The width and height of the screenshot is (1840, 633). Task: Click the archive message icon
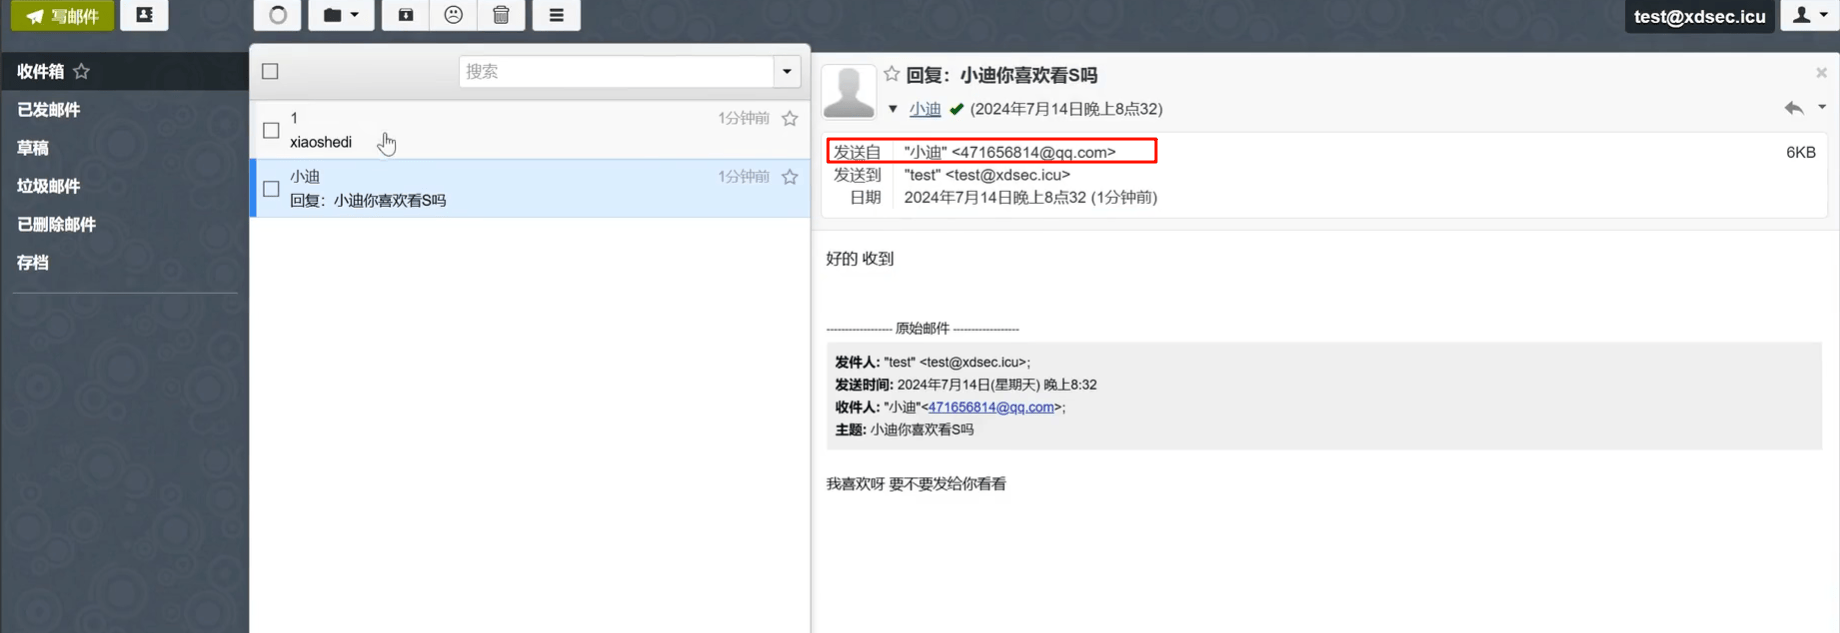click(x=405, y=15)
